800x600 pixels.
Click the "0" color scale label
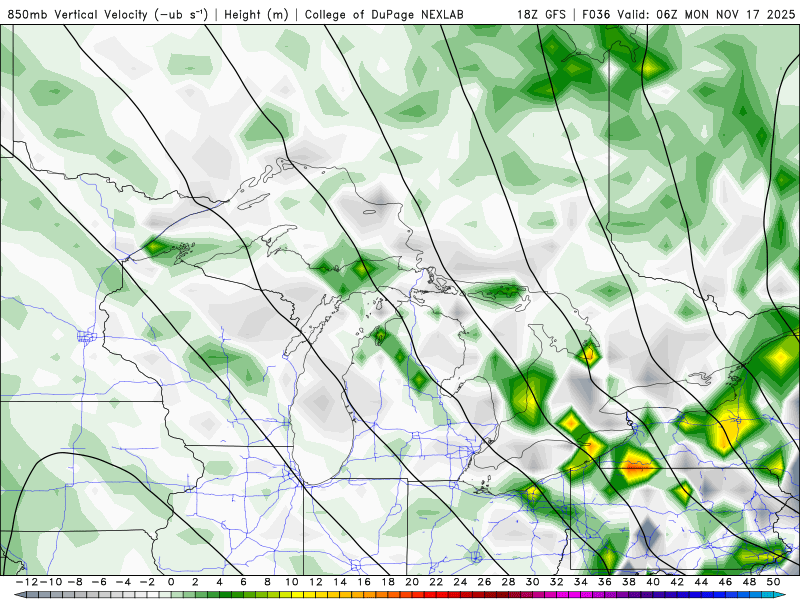(x=171, y=582)
